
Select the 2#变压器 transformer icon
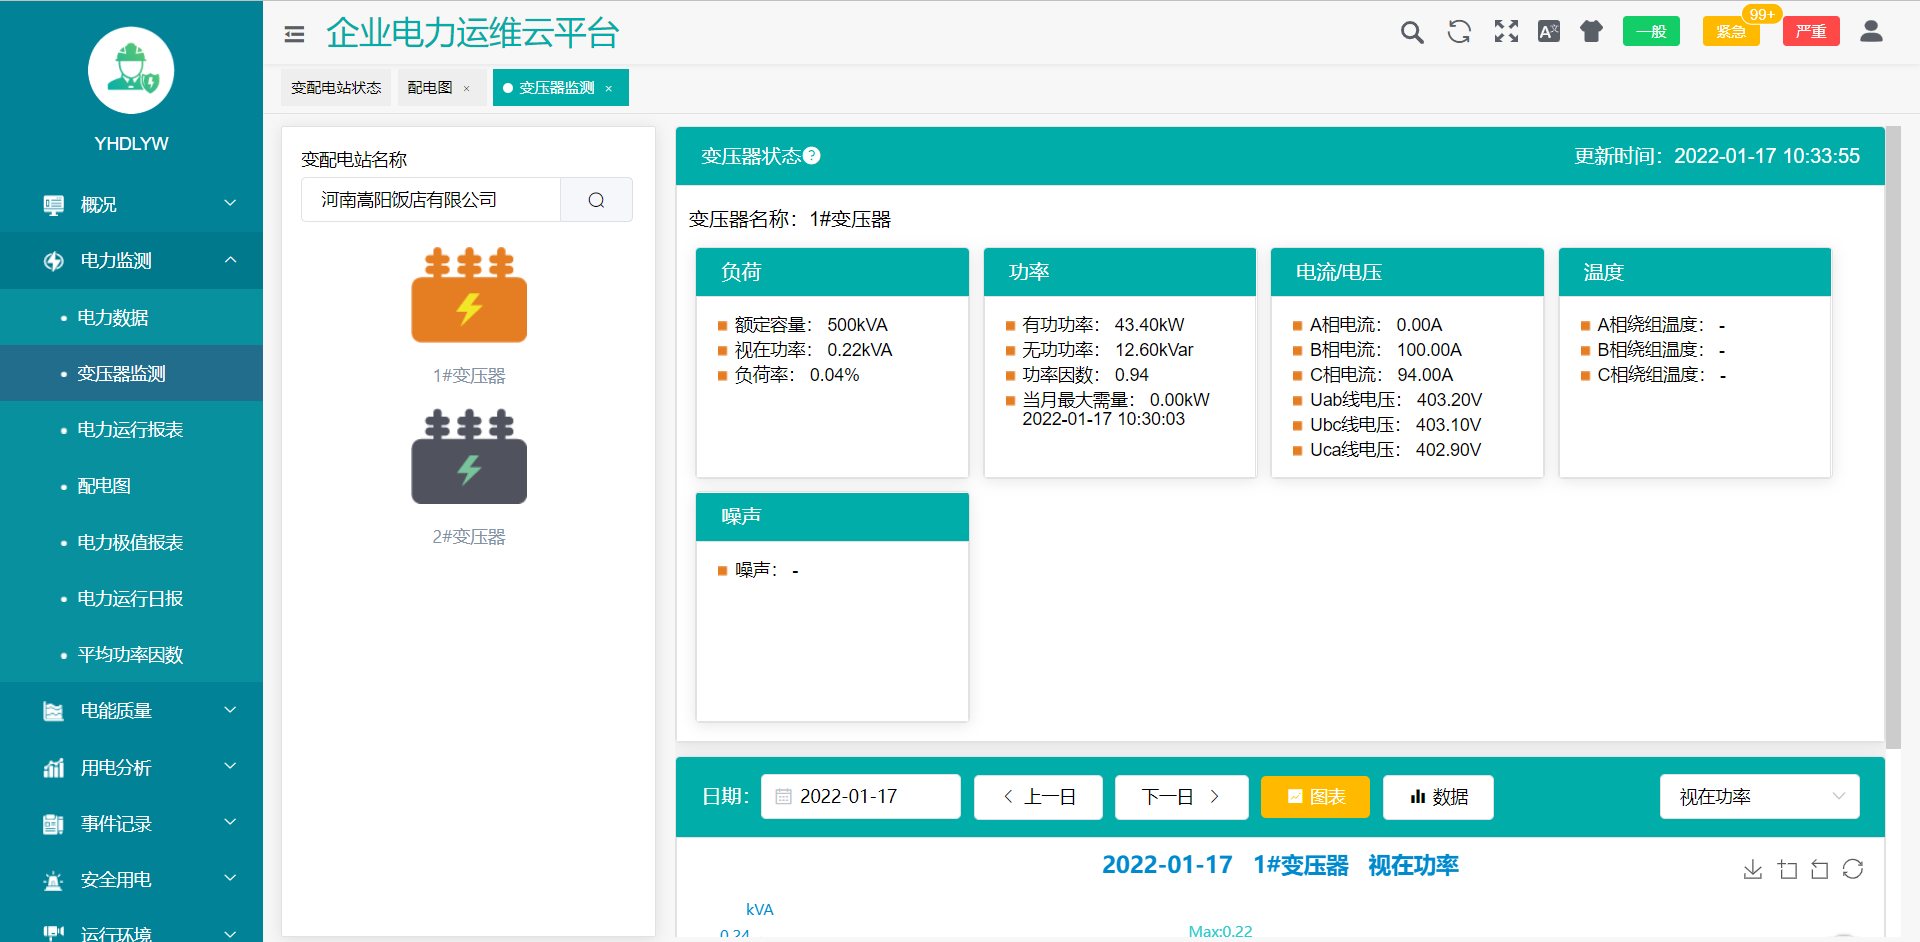pyautogui.click(x=469, y=458)
